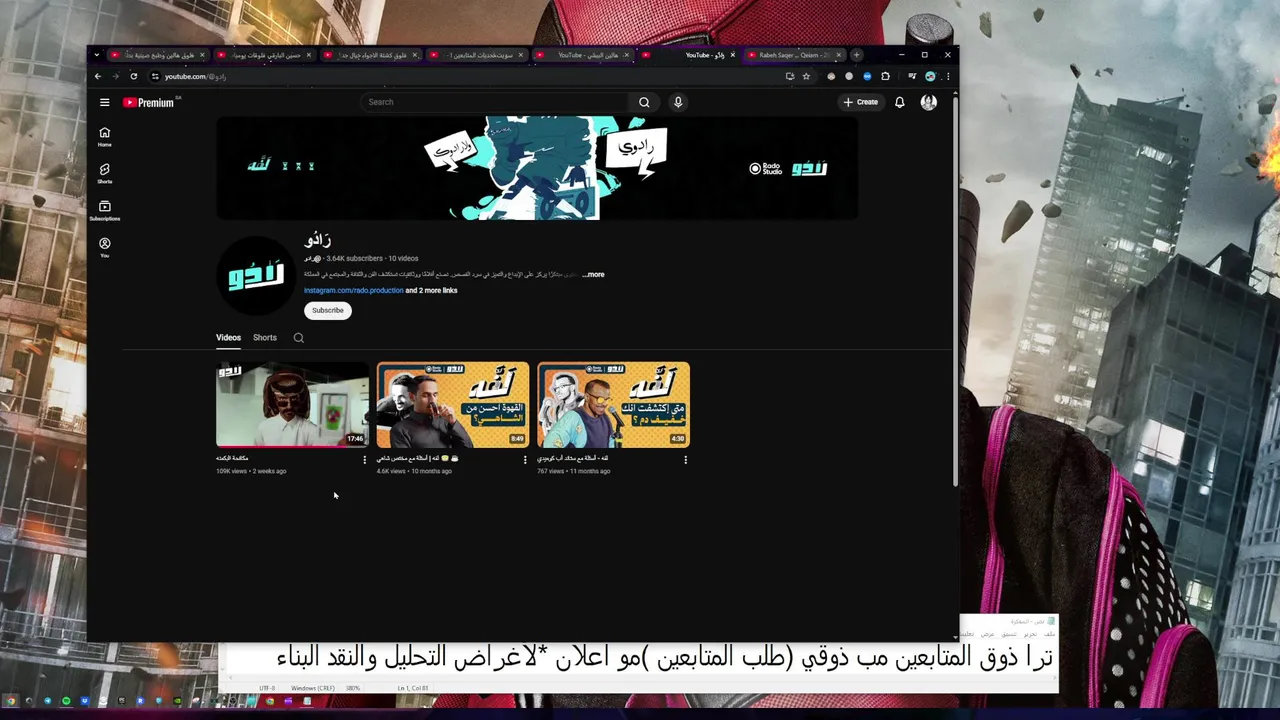Open YouTube notifications bell
The width and height of the screenshot is (1280, 720).
point(899,102)
